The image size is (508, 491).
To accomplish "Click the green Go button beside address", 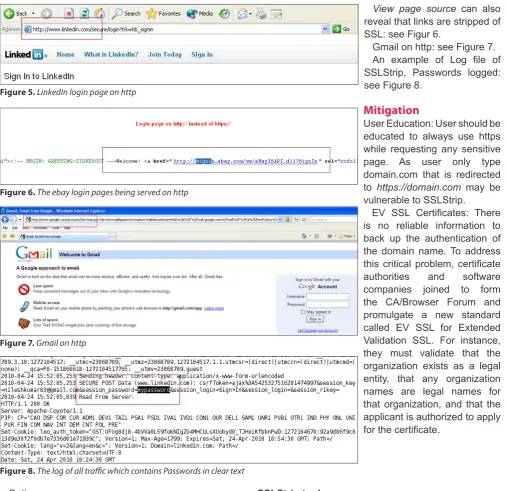I will click(341, 29).
